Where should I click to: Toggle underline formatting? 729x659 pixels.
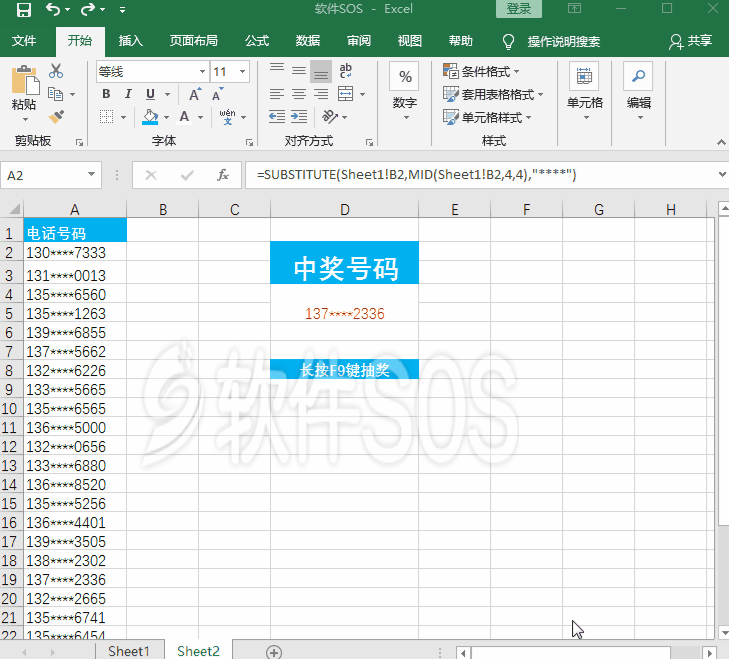(150, 94)
